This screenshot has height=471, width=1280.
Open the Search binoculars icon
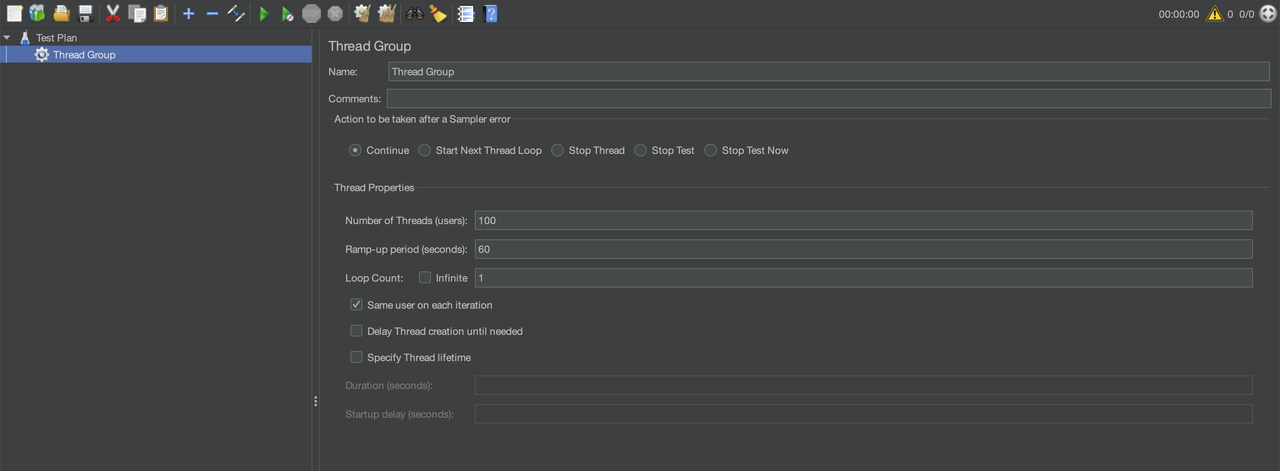tap(415, 14)
